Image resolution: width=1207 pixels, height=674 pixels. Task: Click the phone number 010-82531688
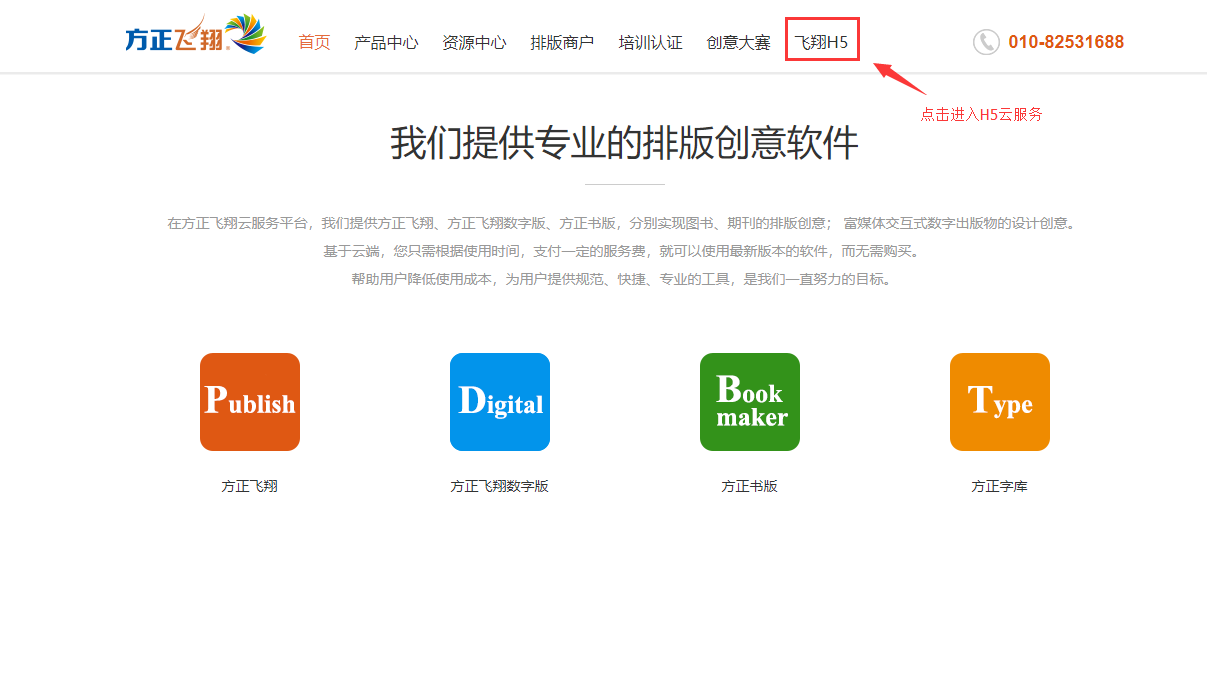click(x=1066, y=42)
